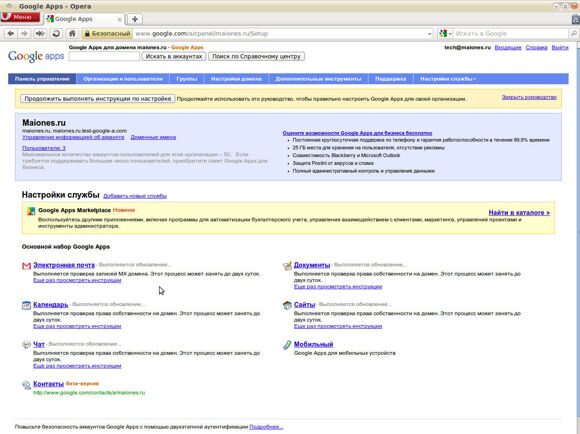Open Электронная почта settings link

click(x=64, y=265)
